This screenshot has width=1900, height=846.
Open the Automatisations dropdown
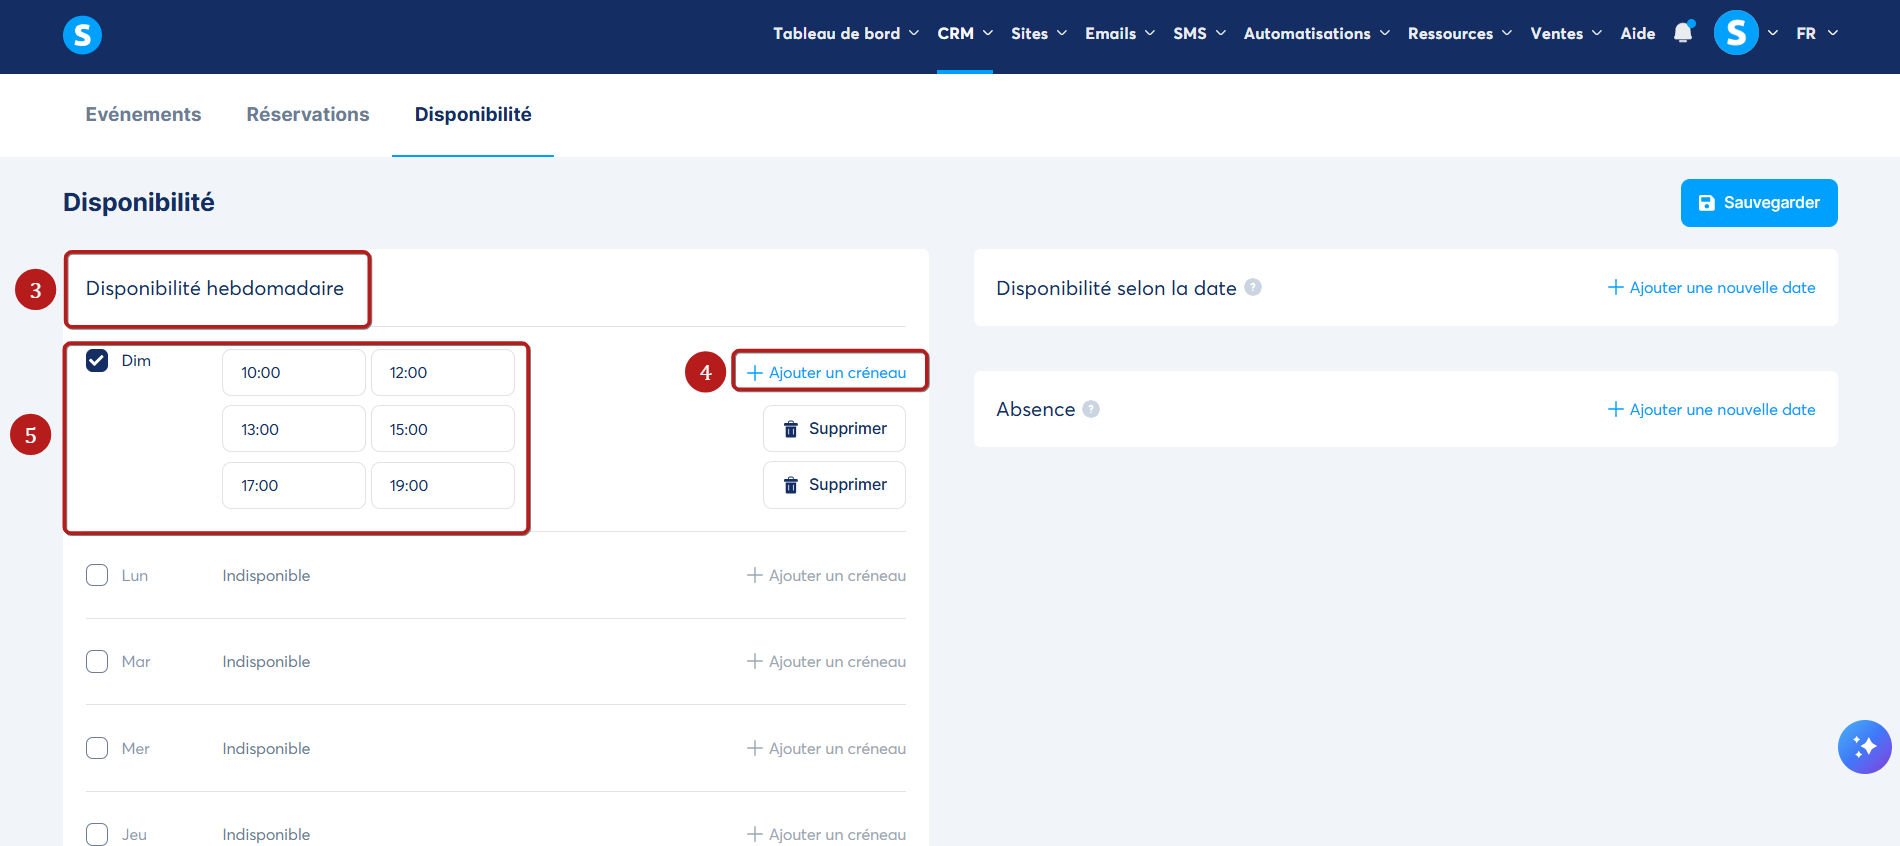coord(1317,33)
